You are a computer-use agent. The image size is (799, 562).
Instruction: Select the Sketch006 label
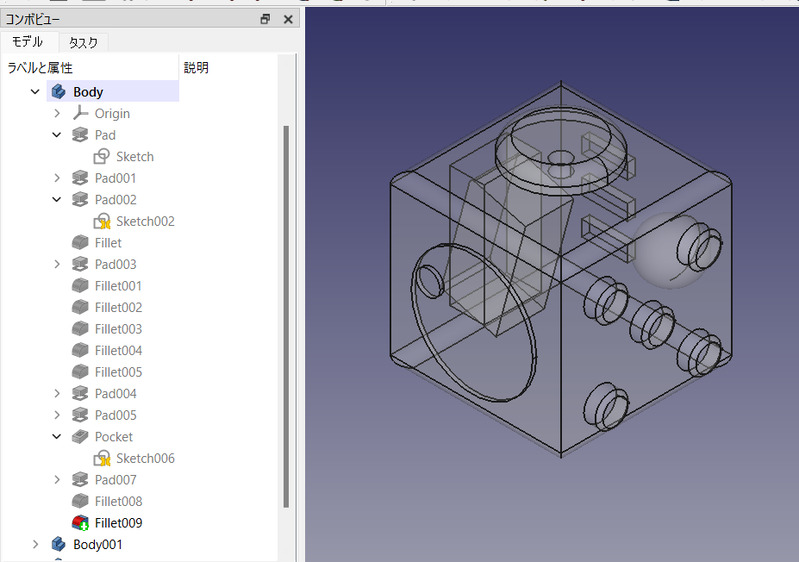[x=145, y=458]
